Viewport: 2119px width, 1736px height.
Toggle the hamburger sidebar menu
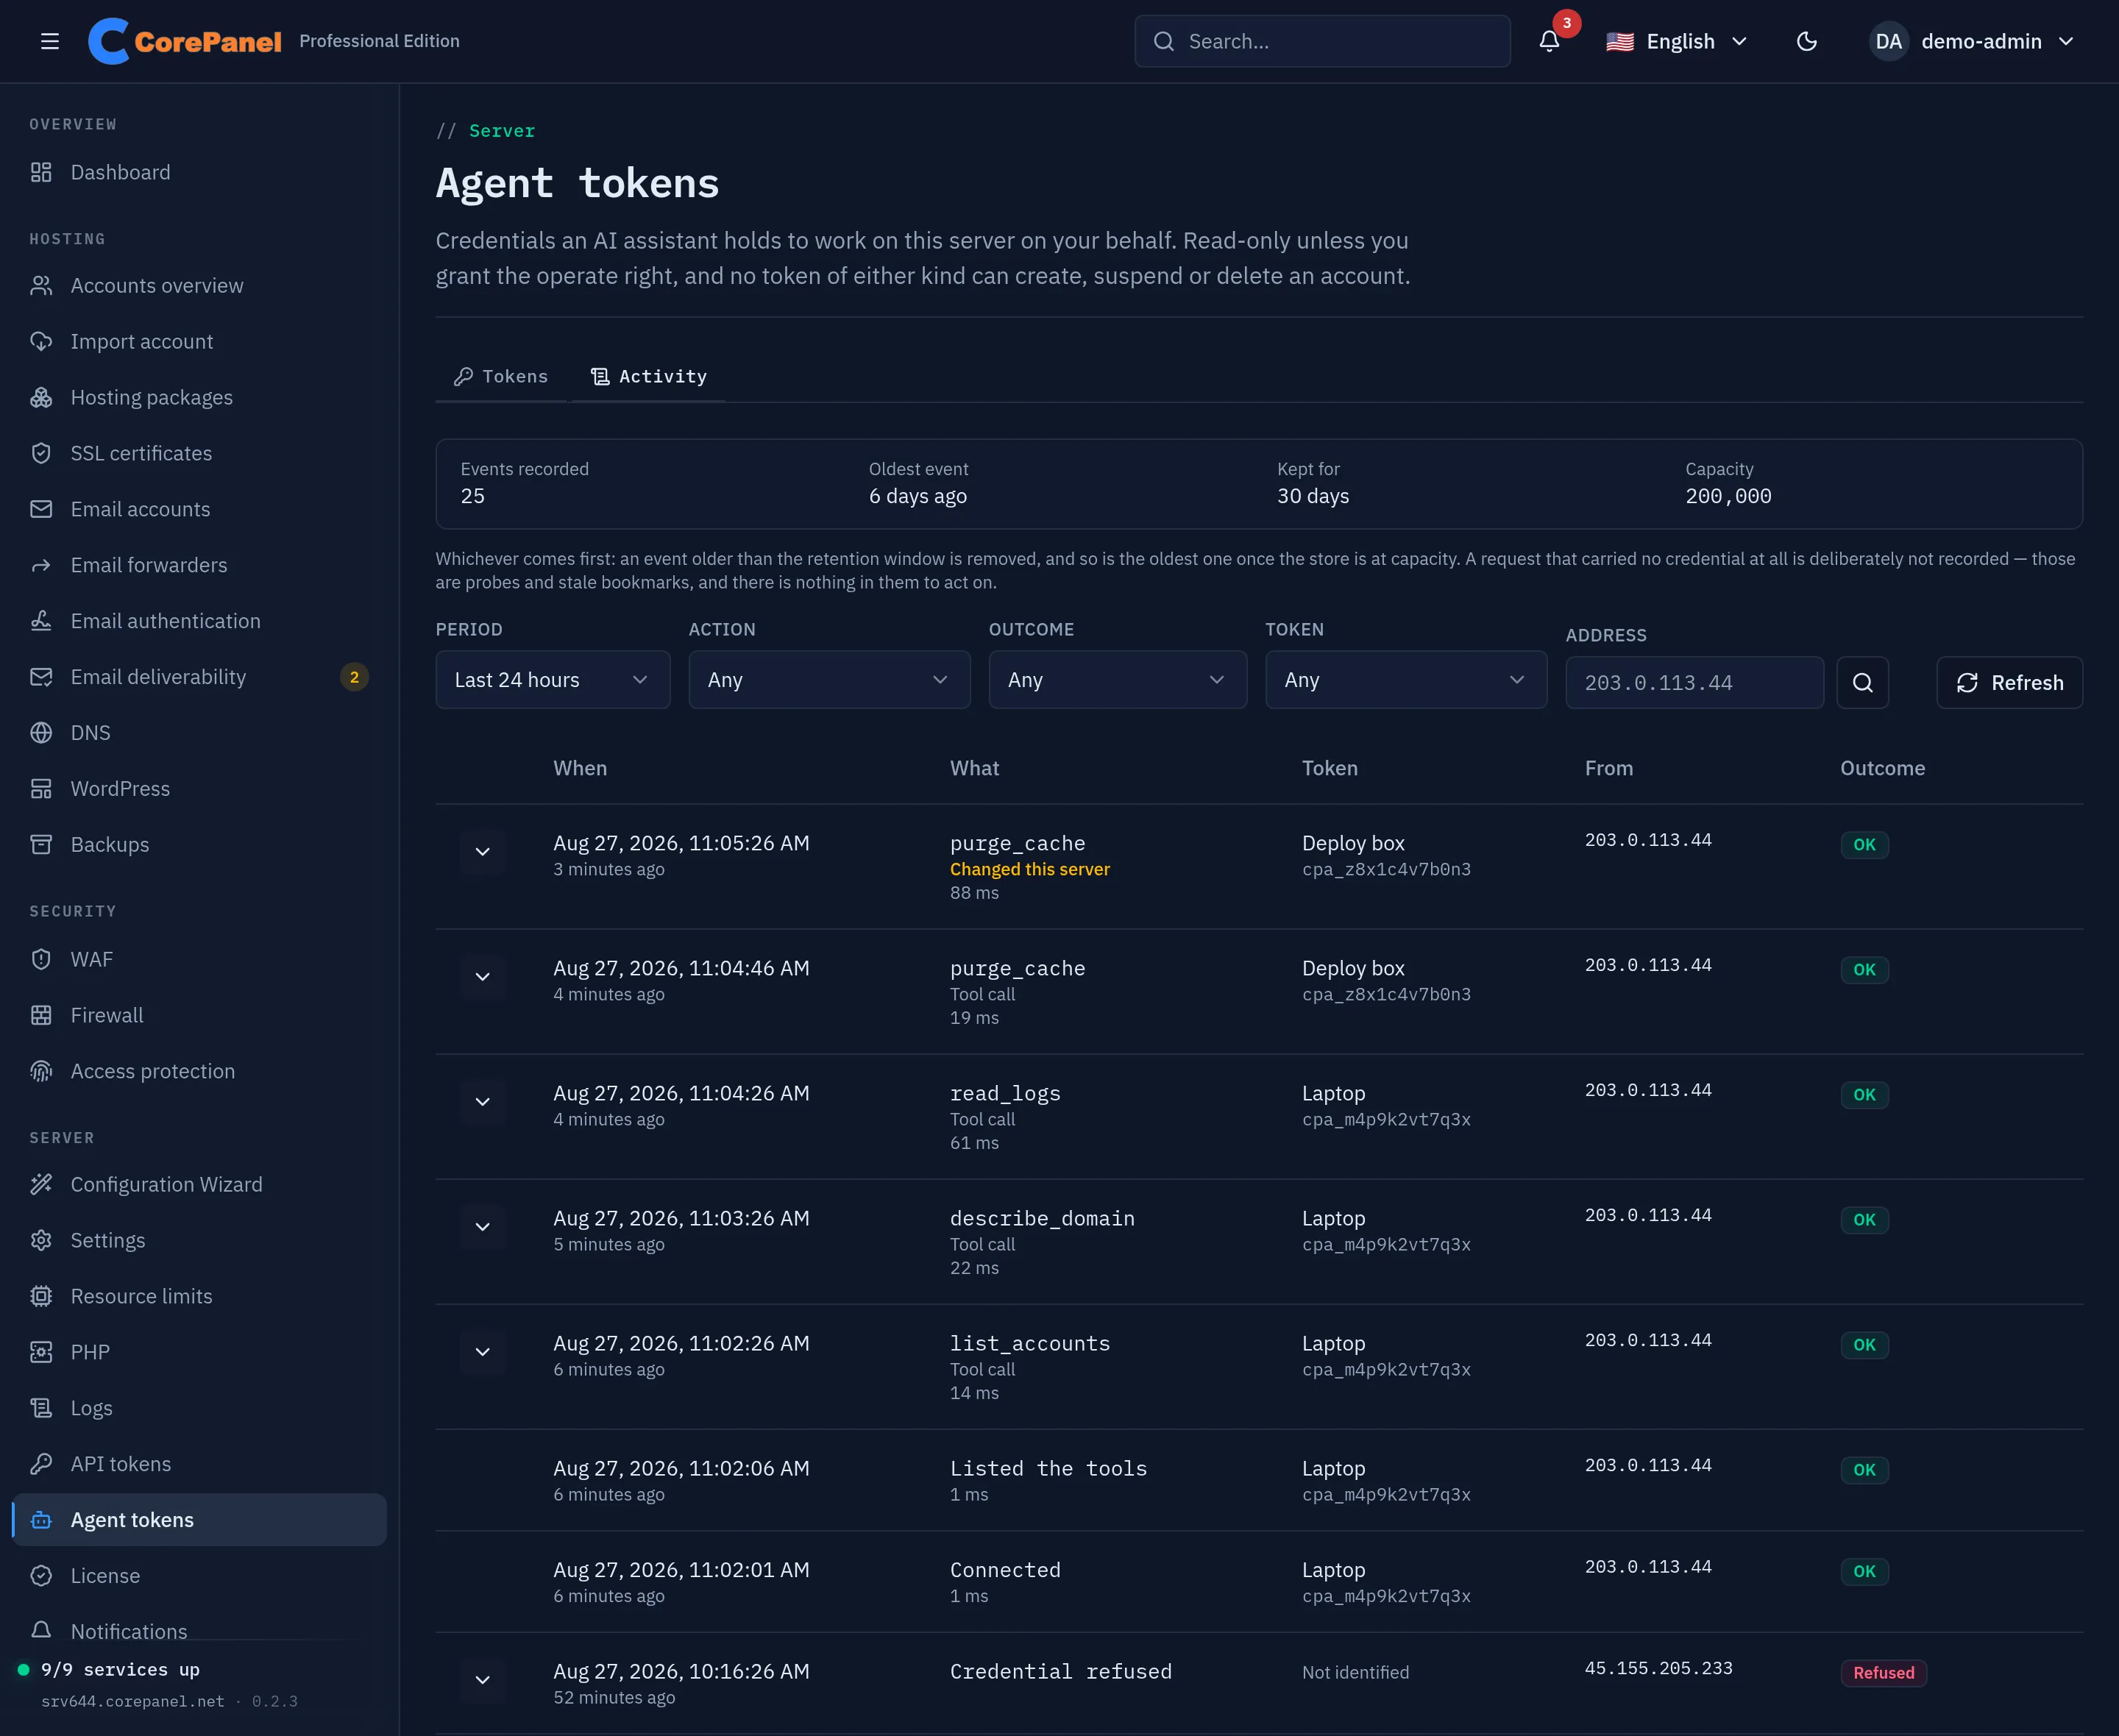coord(49,41)
